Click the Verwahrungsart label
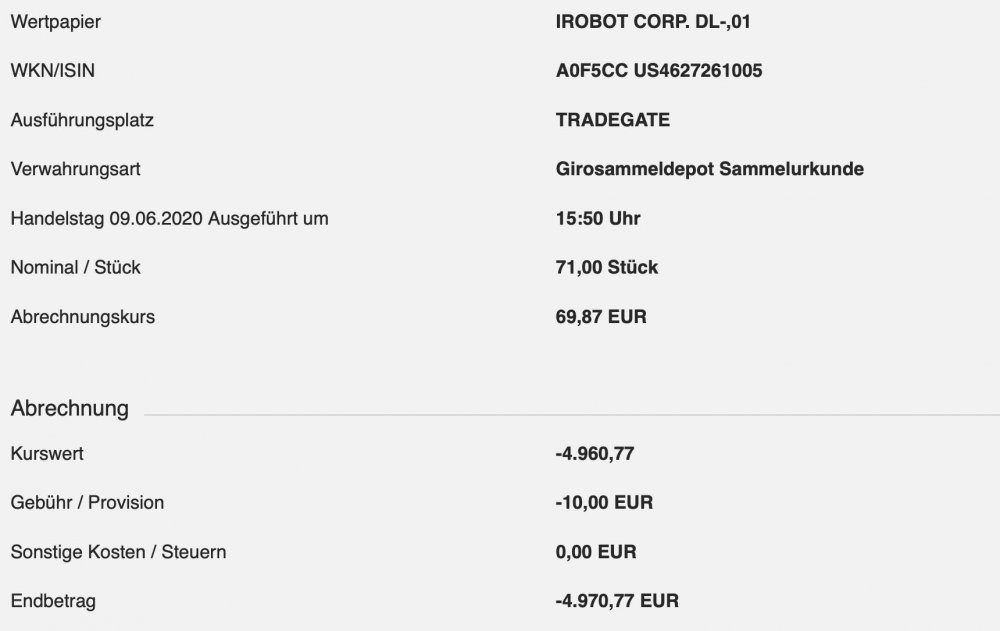 pyautogui.click(x=75, y=169)
